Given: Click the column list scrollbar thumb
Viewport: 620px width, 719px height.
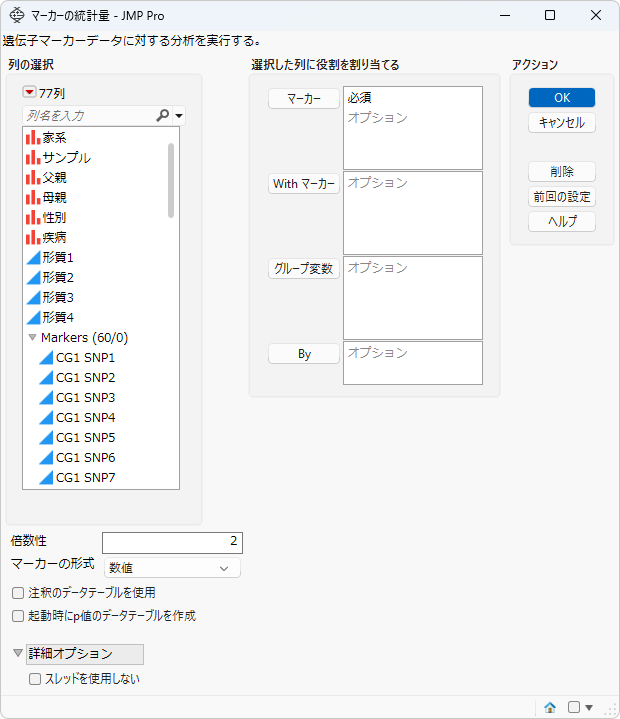Looking at the screenshot, I should [x=171, y=180].
